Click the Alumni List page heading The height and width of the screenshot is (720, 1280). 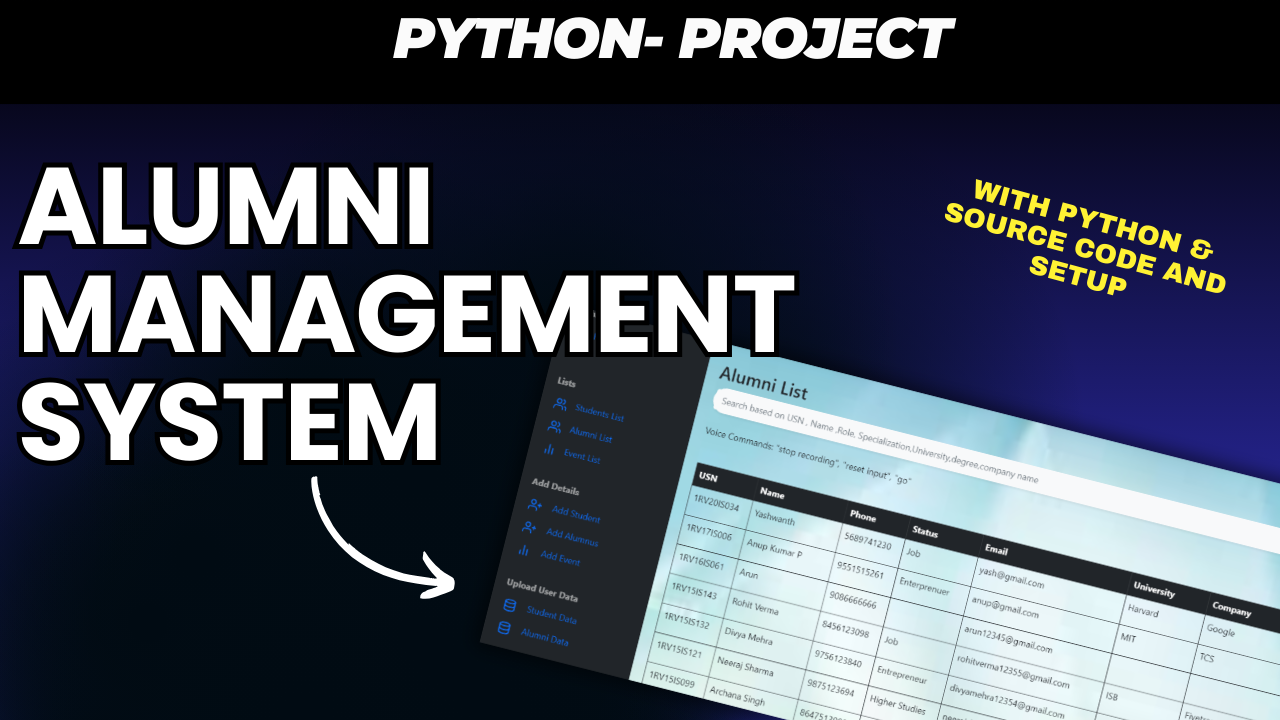coord(763,383)
